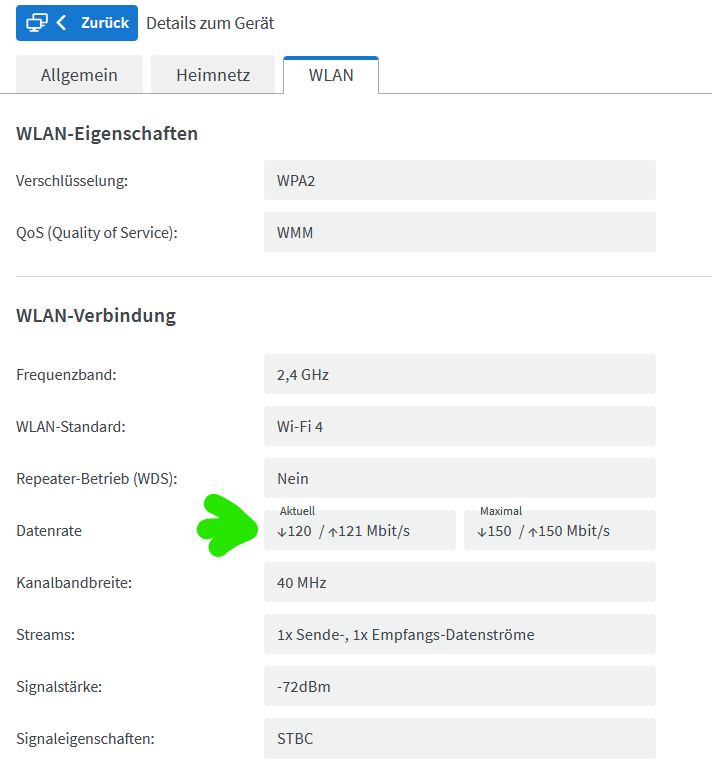The width and height of the screenshot is (712, 779).
Task: Click the Maximal data rate field
Action: (x=559, y=531)
